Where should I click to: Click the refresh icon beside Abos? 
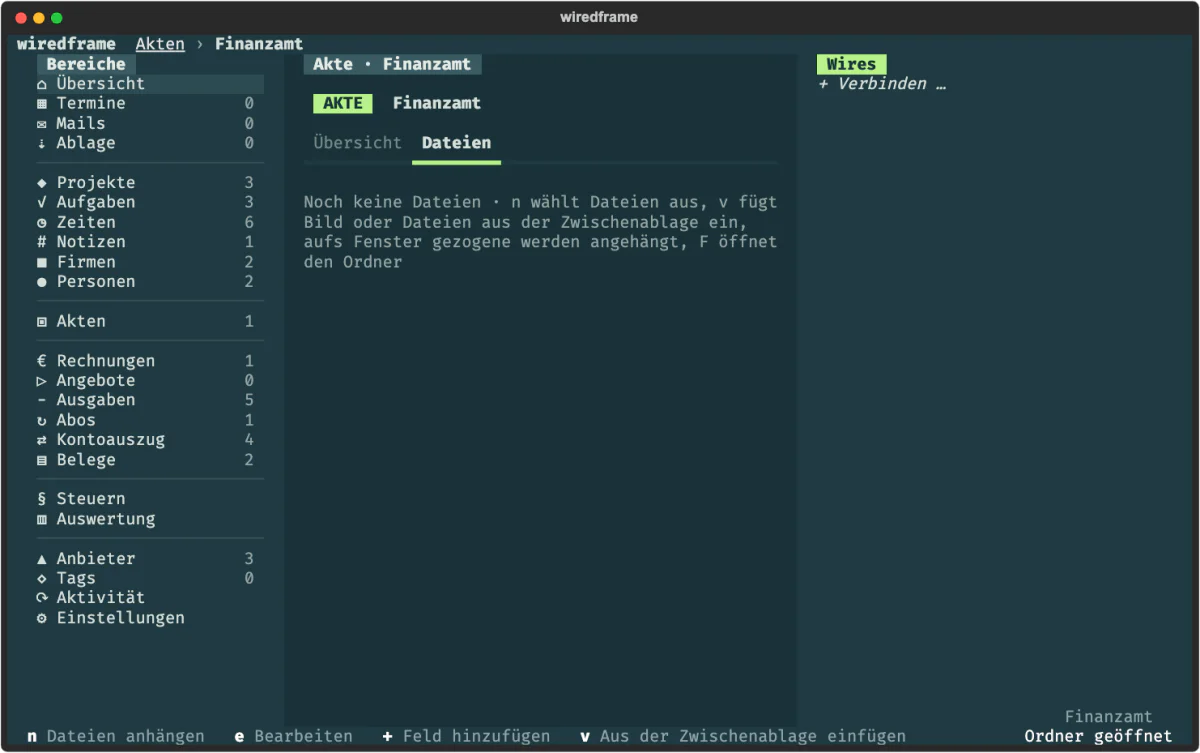42,421
